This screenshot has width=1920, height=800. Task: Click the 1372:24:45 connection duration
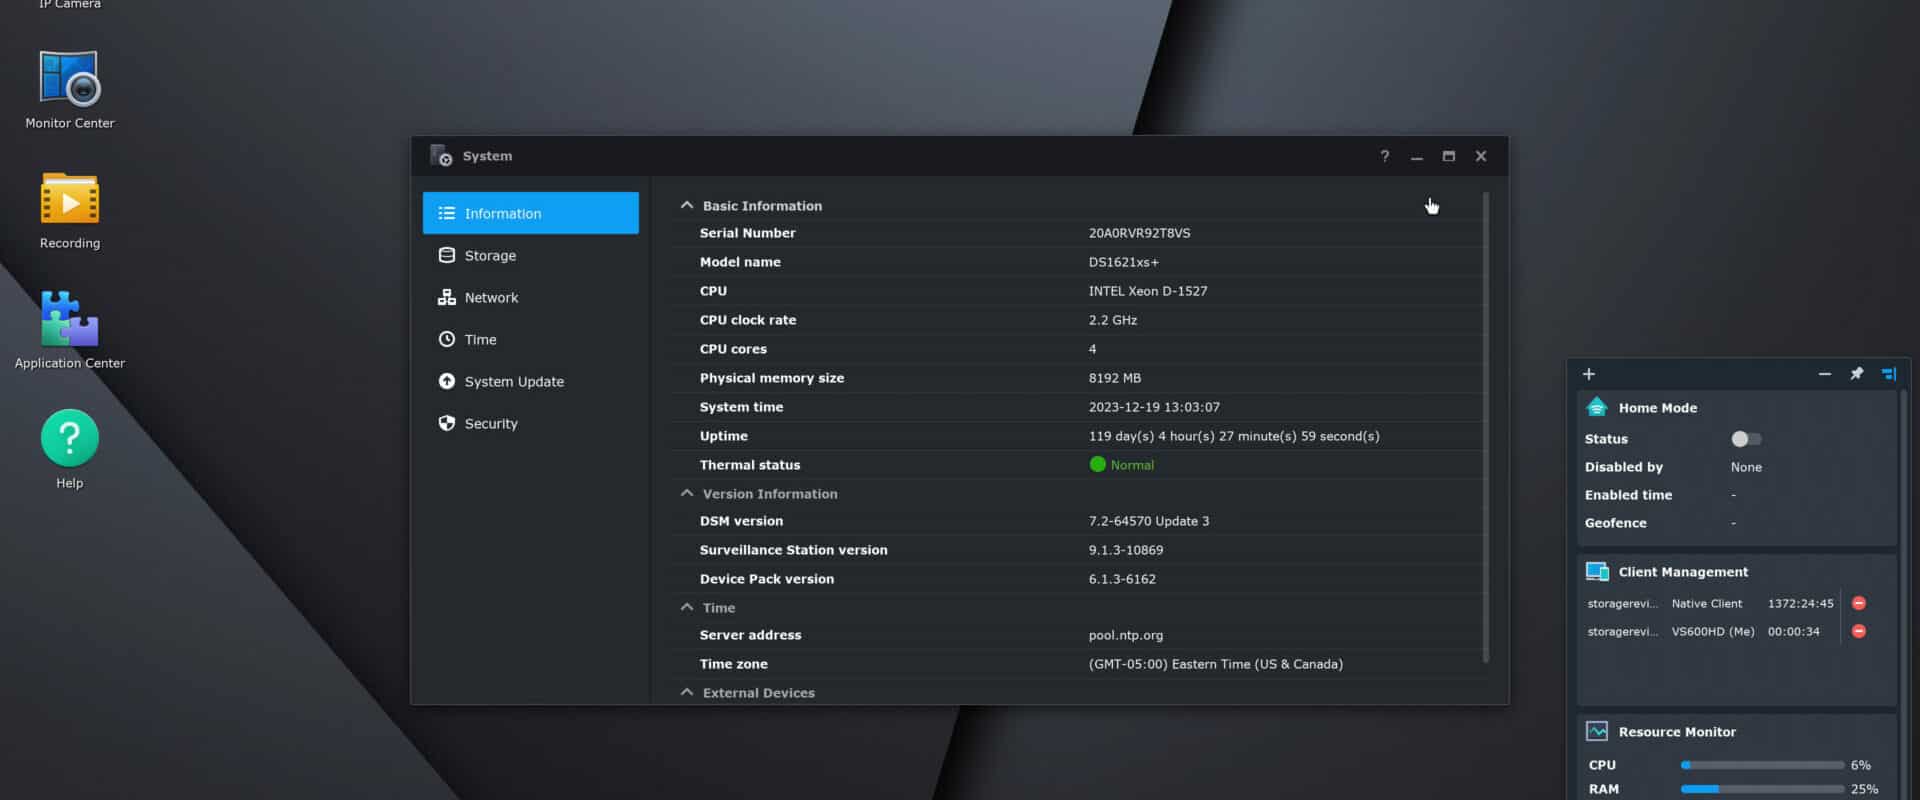click(x=1800, y=603)
